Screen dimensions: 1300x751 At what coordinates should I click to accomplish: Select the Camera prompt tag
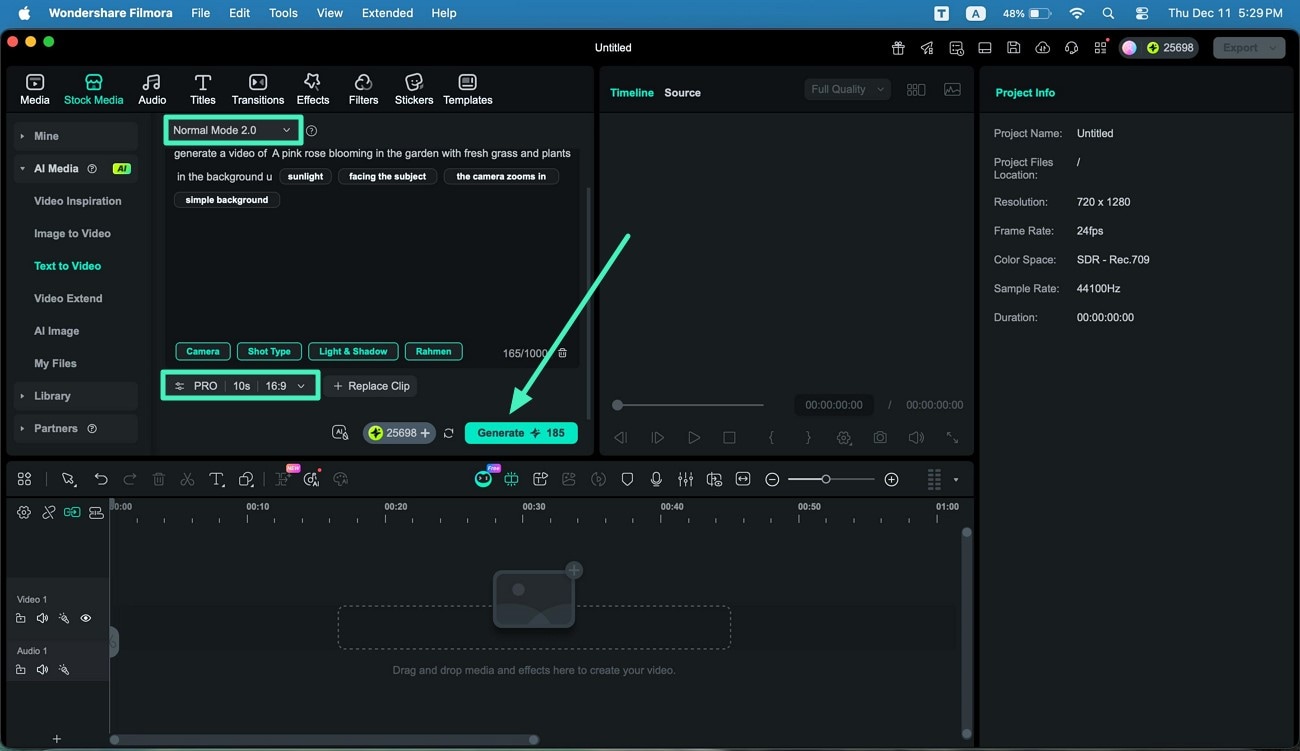203,352
